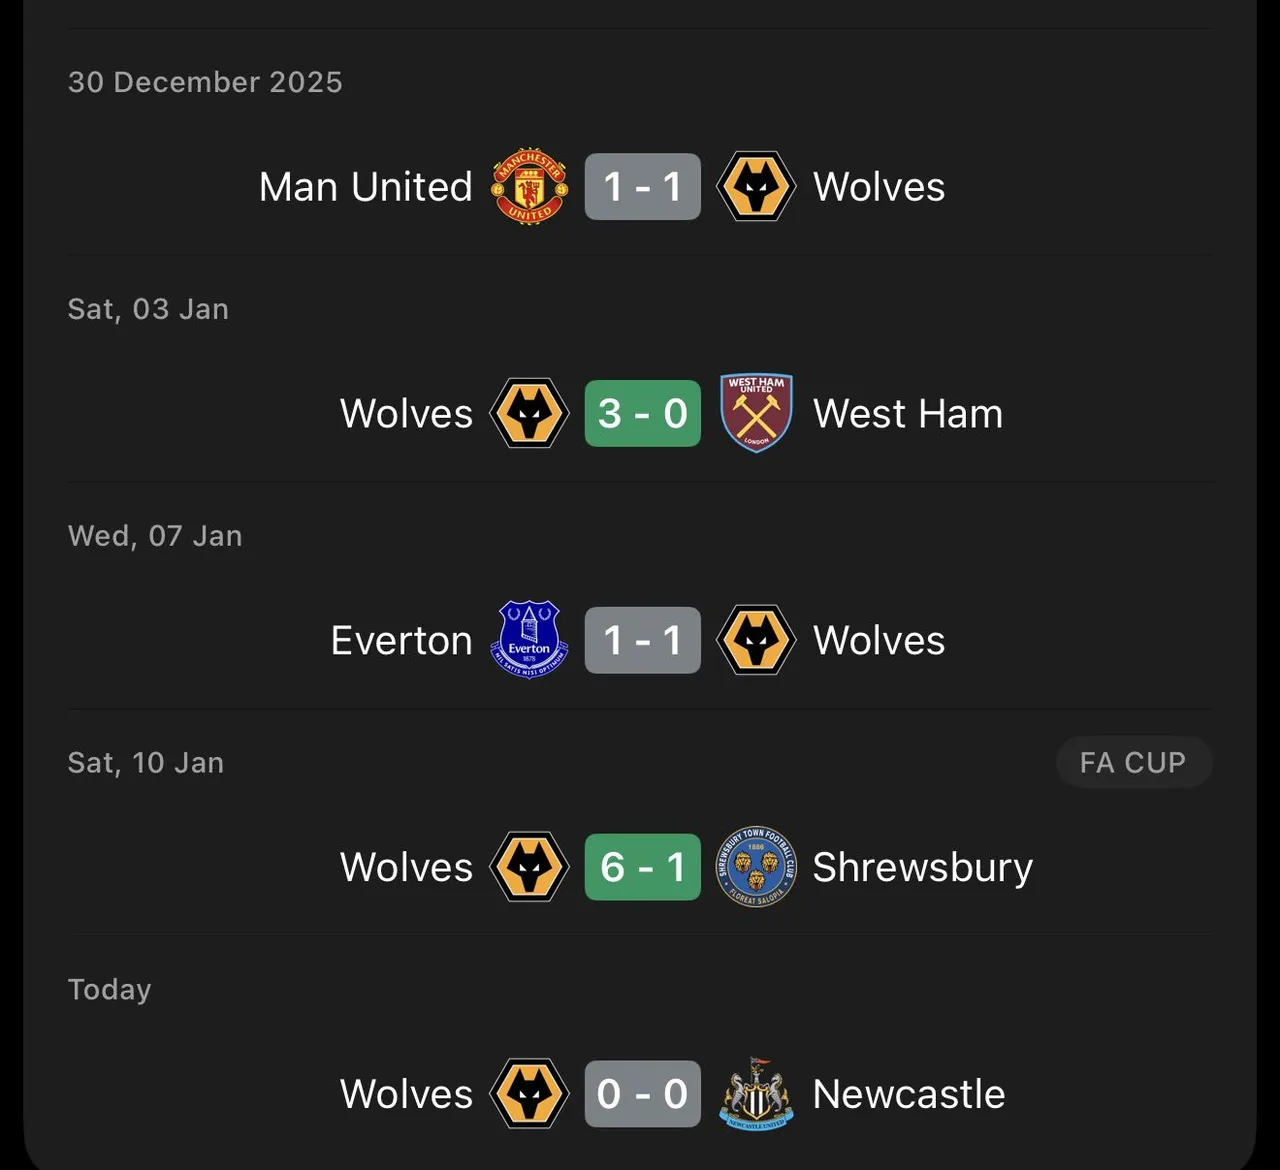Select the Everton club crest
Screen dimensions: 1280x1170
[529, 640]
